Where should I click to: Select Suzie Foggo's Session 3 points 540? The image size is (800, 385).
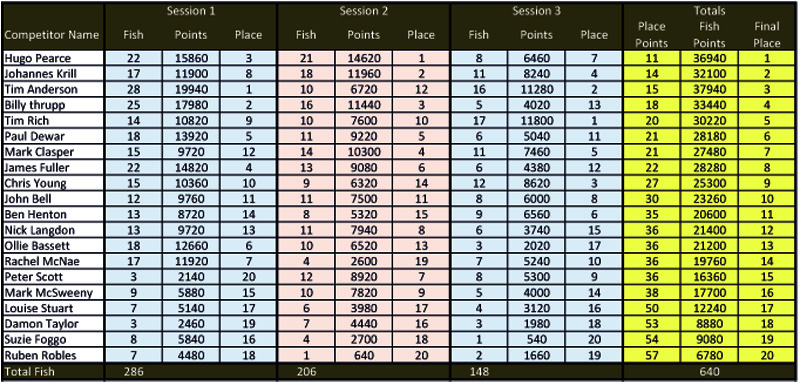point(536,340)
